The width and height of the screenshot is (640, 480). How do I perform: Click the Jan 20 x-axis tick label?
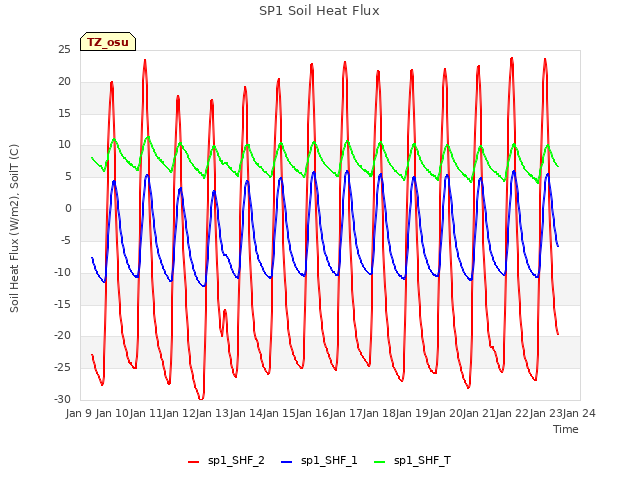coord(446,413)
